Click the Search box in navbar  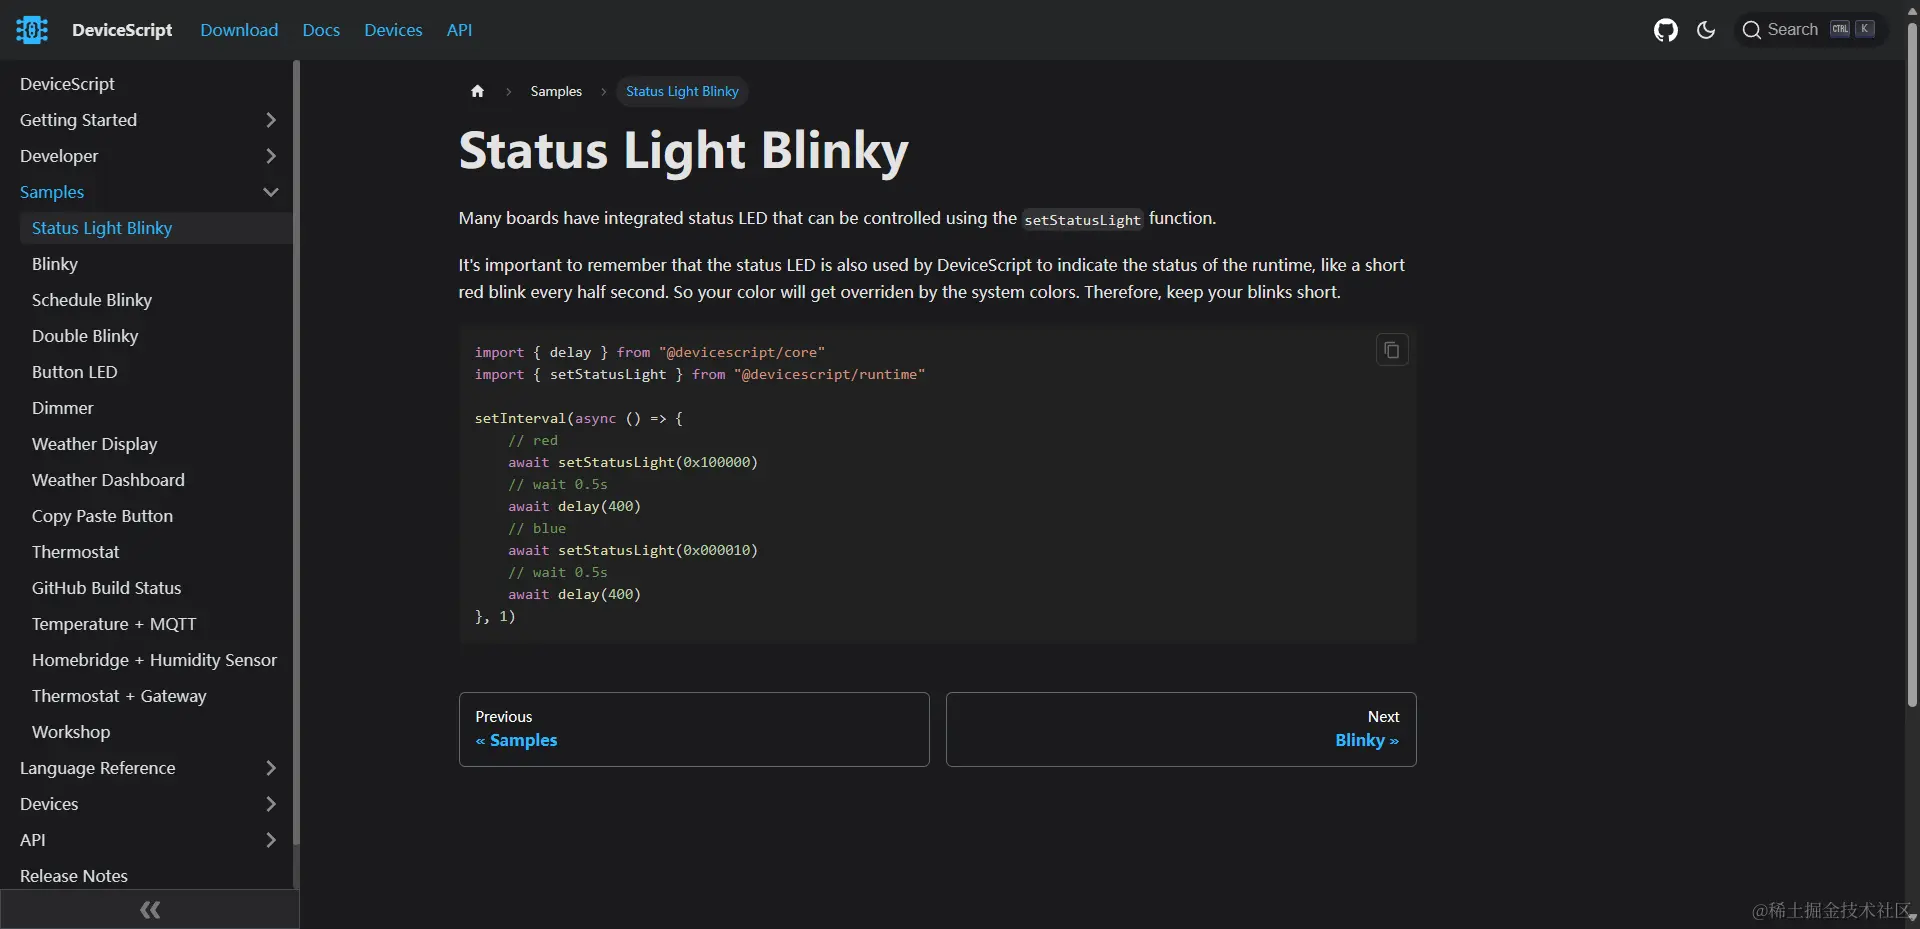[x=1809, y=30]
